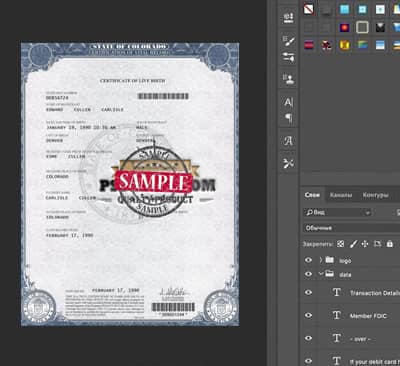Screen dimensions: 400x366
Task: Collapse the data layer group
Action: (321, 274)
